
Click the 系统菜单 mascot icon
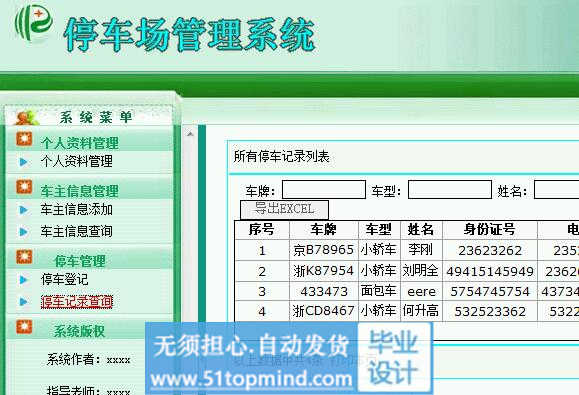point(27,118)
